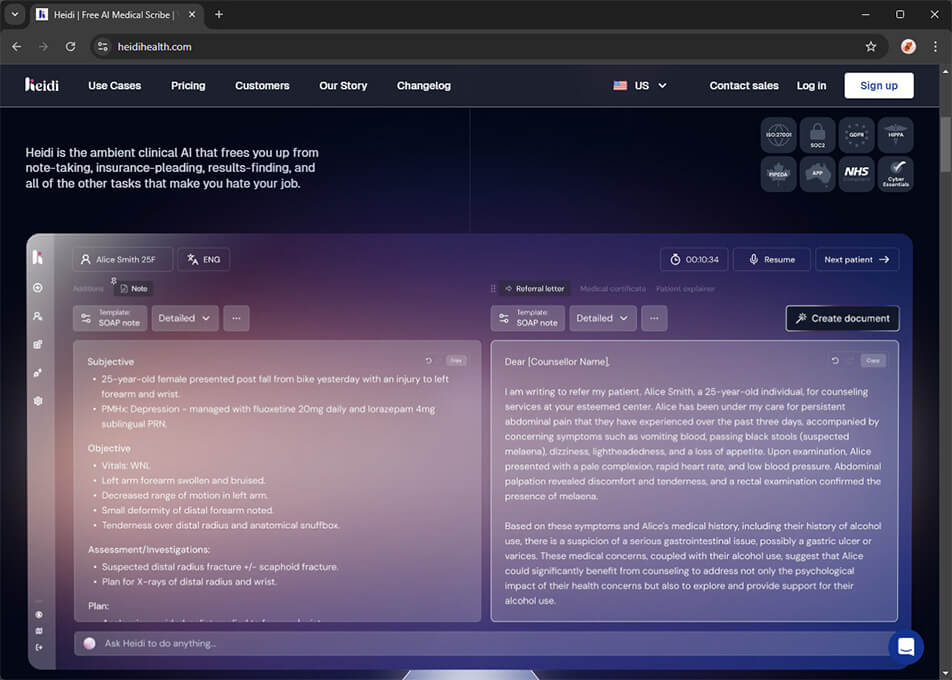
Task: Click the Copy button in the referral letter panel
Action: 873,361
